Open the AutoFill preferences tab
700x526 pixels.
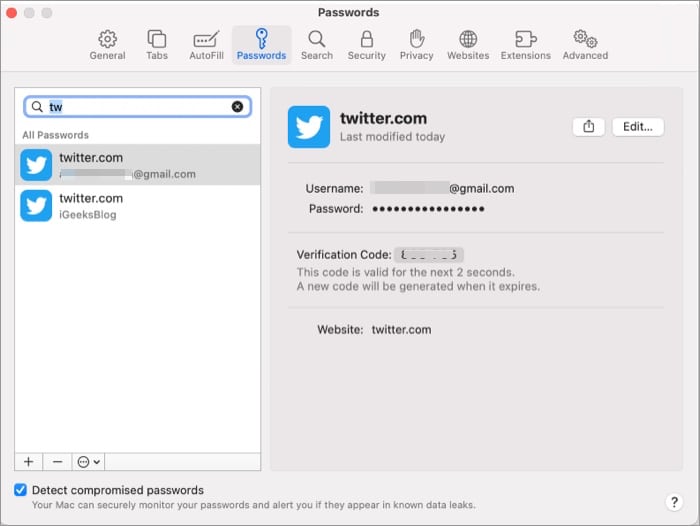tap(206, 45)
